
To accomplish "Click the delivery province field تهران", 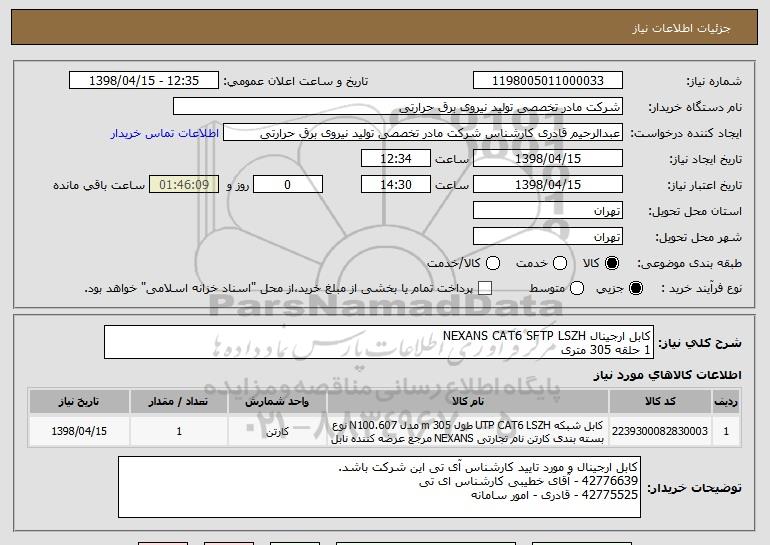I will pos(548,211).
